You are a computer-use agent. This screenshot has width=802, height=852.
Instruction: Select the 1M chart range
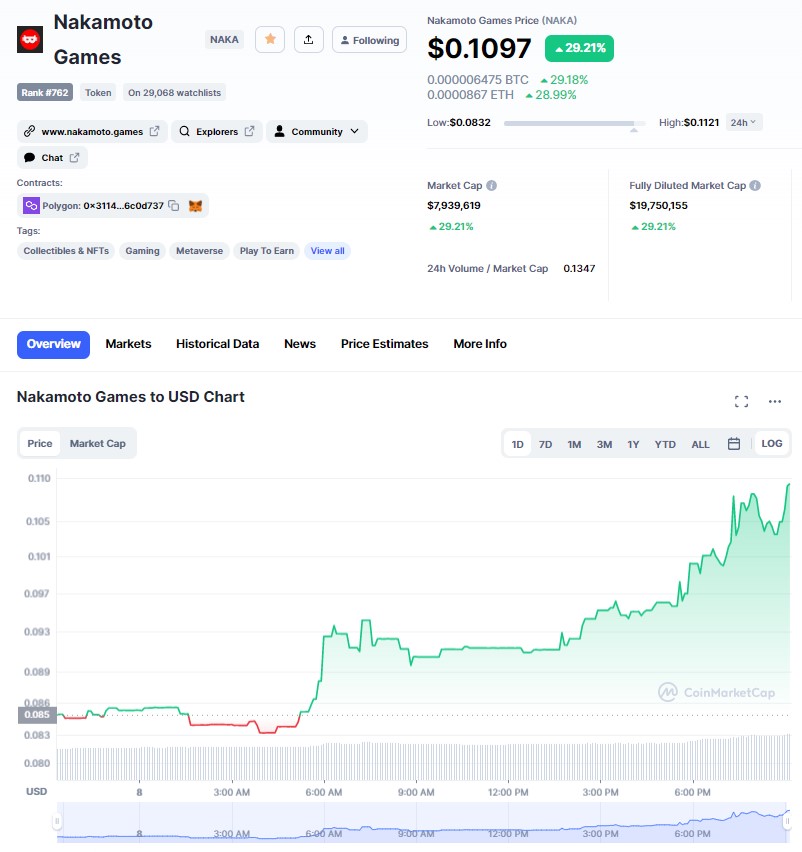pos(574,444)
